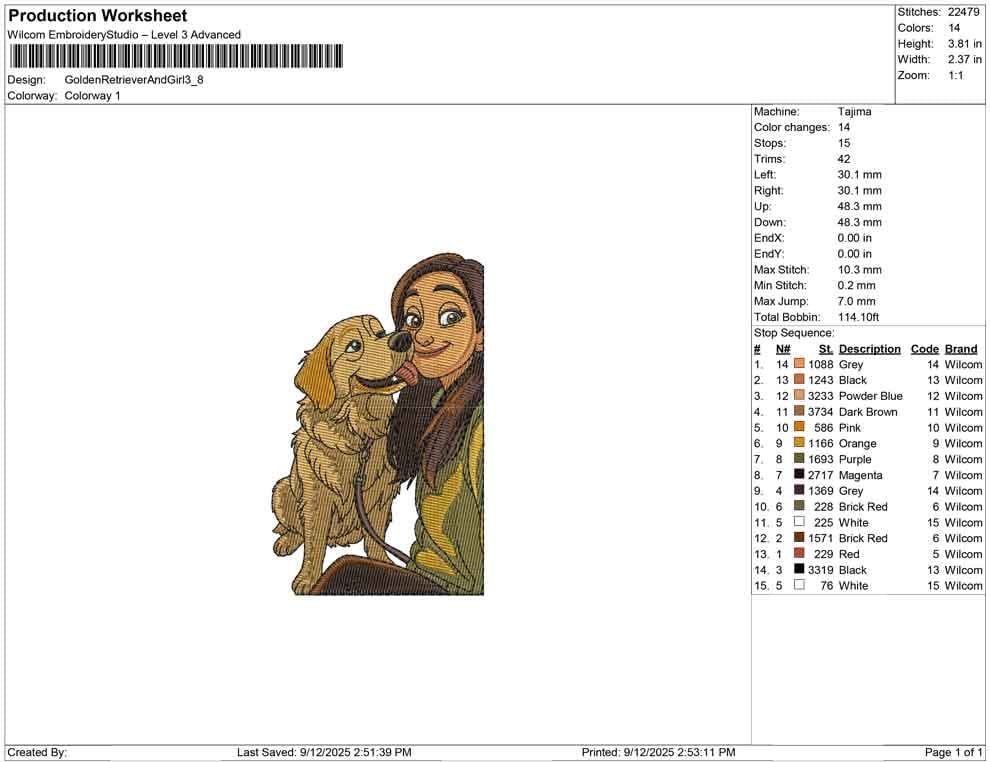Select the Powder Blue color swatch
990x762 pixels.
[x=799, y=395]
